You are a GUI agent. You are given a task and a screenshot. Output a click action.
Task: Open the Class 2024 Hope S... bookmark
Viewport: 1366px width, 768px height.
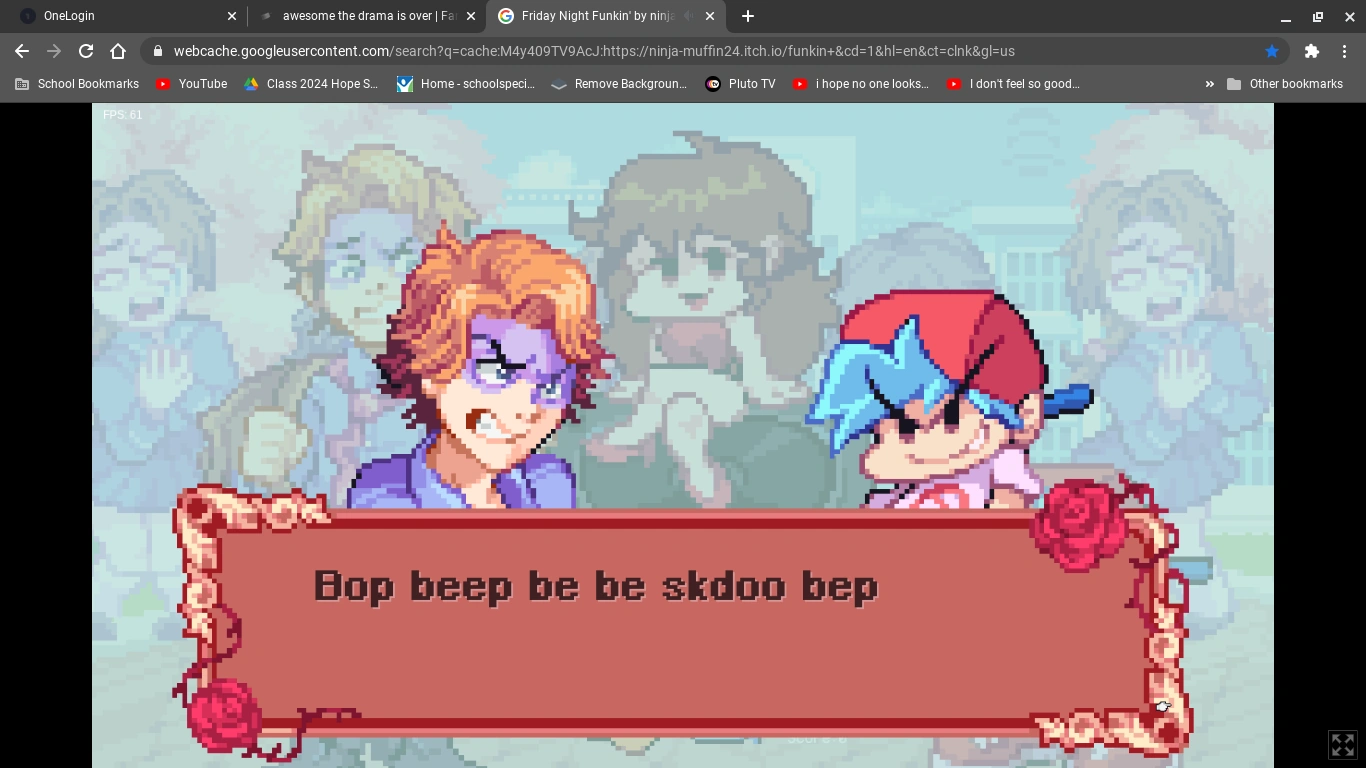[311, 84]
